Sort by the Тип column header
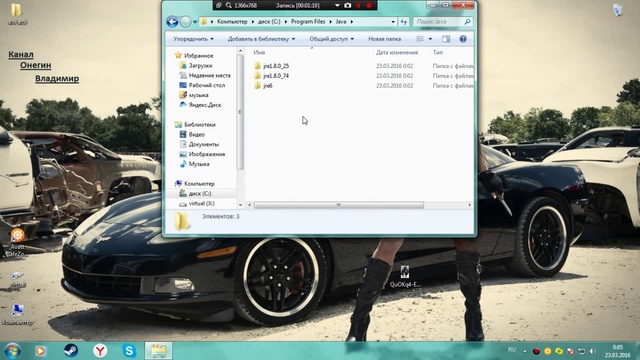This screenshot has height=360, width=640. point(438,53)
